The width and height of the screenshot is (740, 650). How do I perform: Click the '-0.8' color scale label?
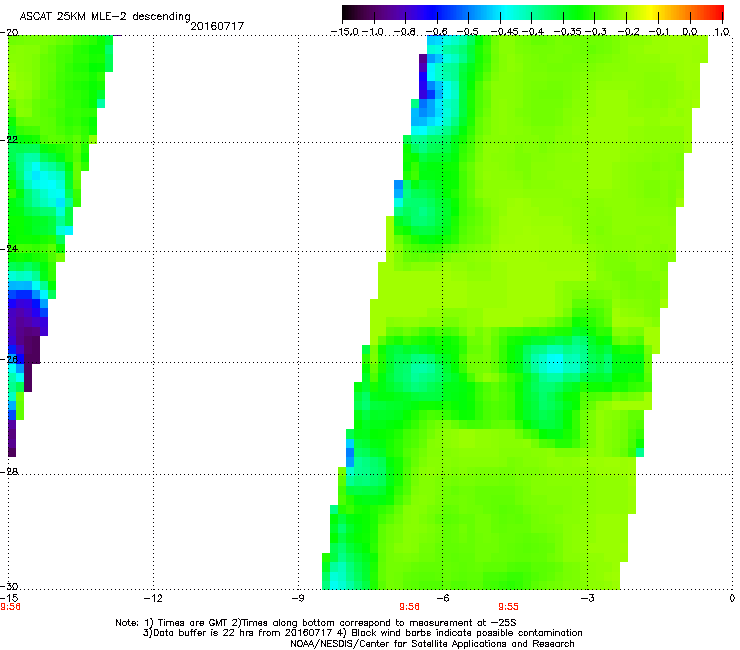(404, 32)
